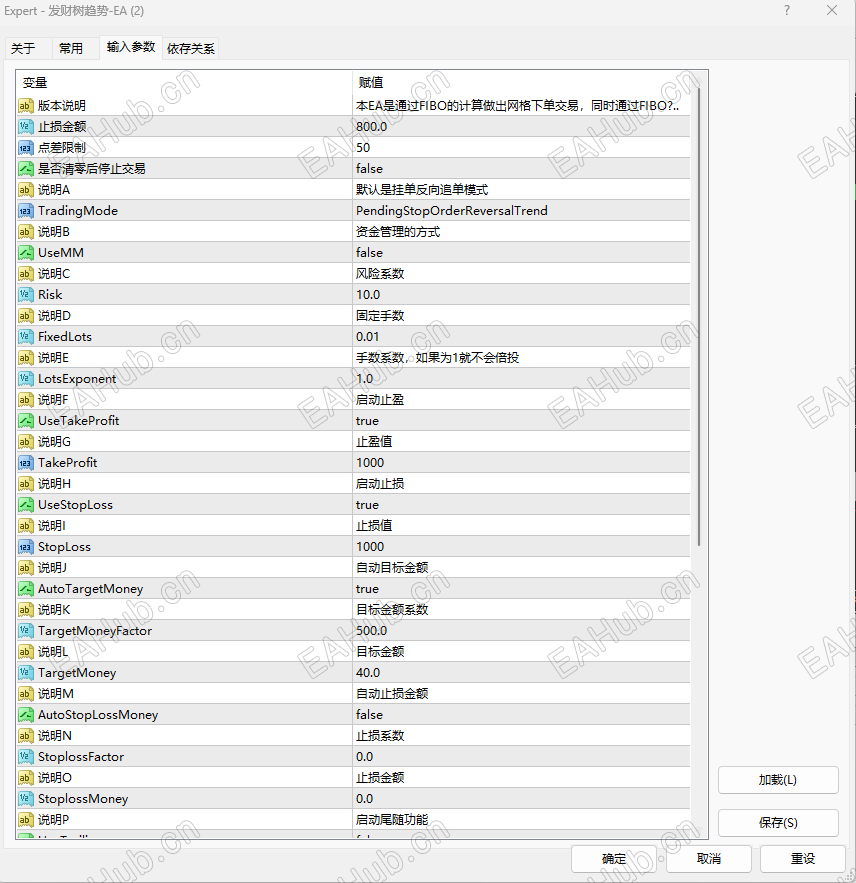Confirm with the 确定 button
Image resolution: width=856 pixels, height=883 pixels.
614,859
